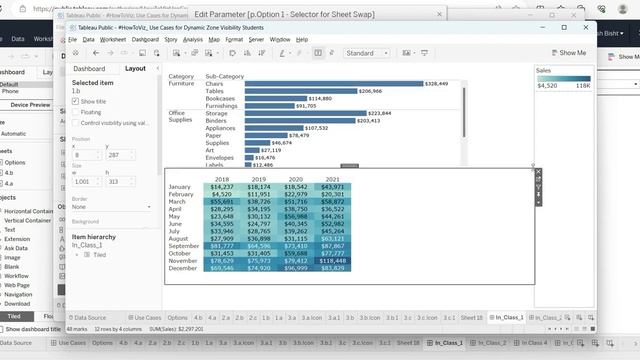The image size is (640, 360).
Task: Click the fix axes pin icon
Action: point(332,53)
